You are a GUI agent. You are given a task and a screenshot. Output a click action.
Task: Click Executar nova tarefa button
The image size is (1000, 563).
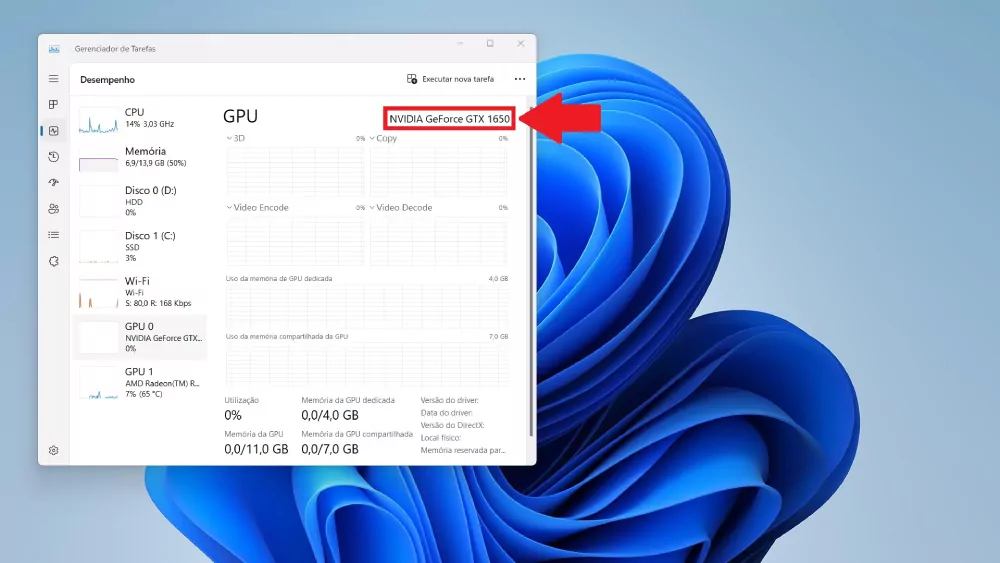(451, 79)
